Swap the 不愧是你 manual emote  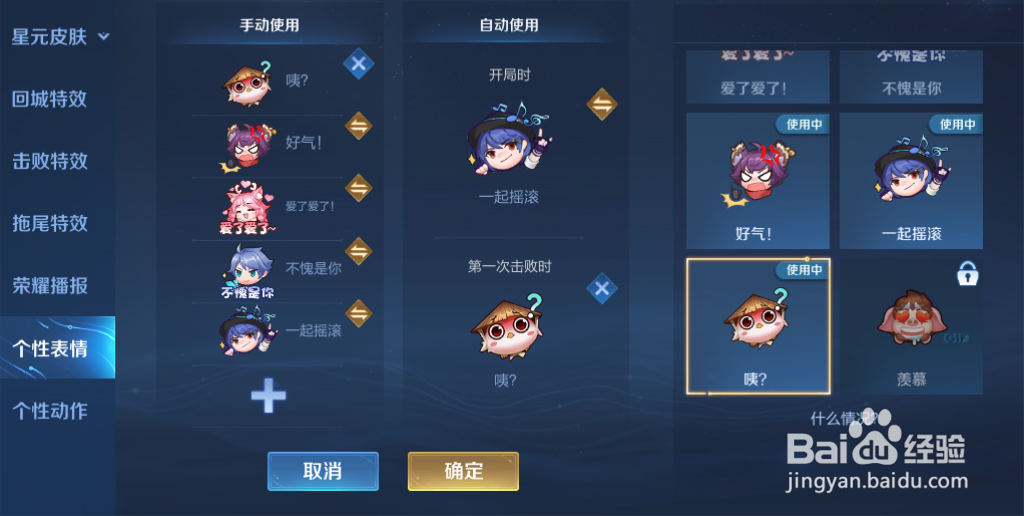point(359,250)
